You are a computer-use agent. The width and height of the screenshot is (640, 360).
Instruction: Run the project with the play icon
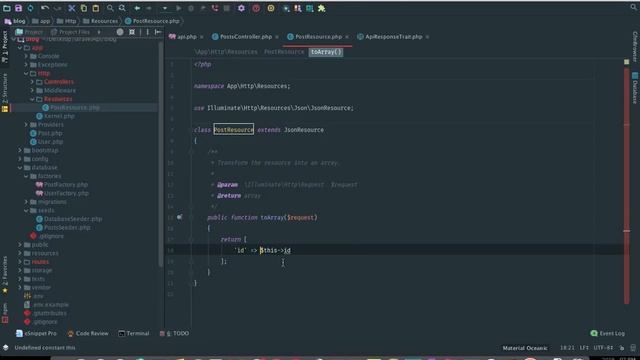tap(178, 8)
